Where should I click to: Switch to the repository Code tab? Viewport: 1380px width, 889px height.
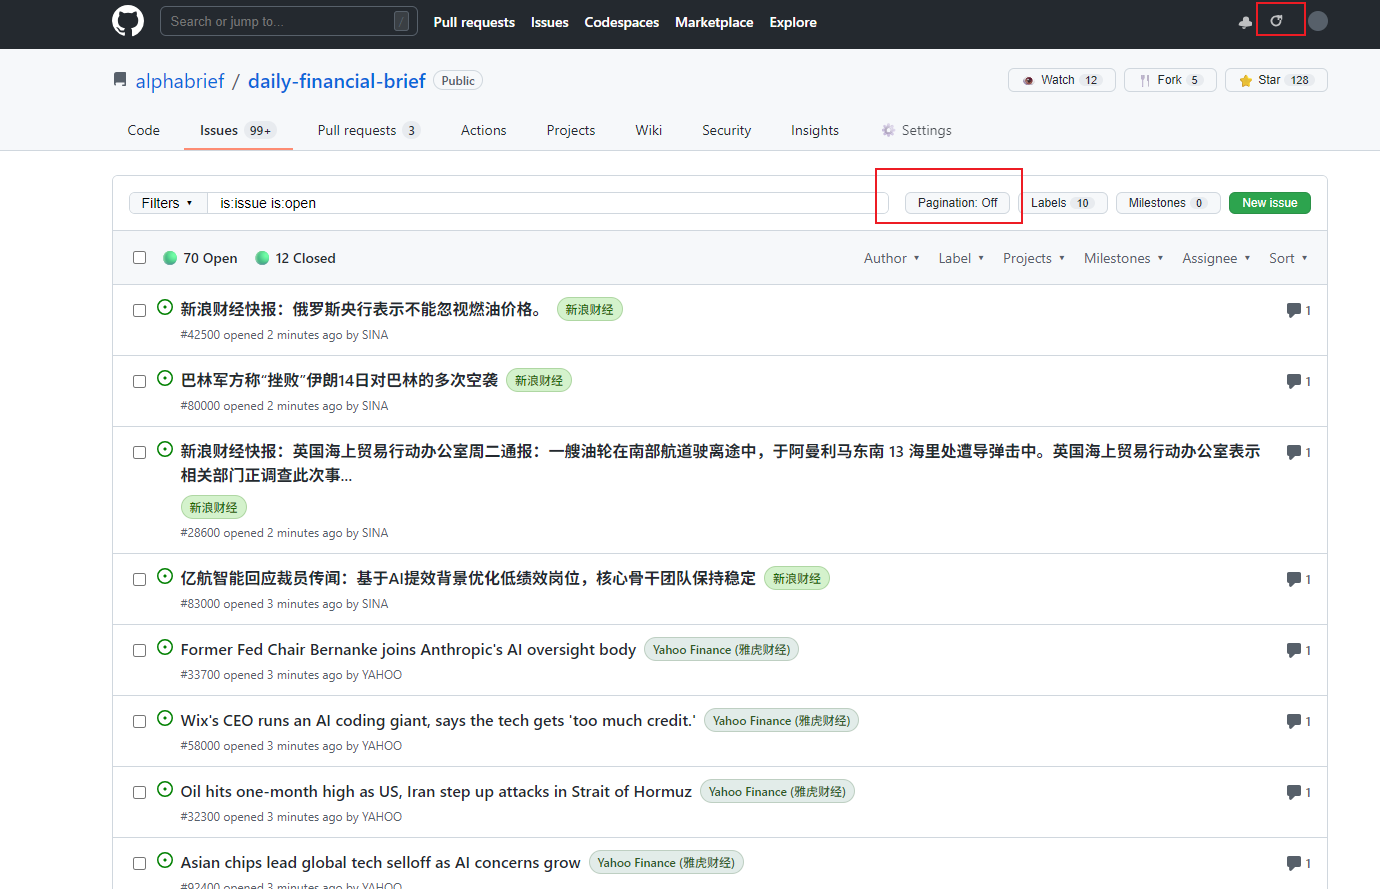pos(144,130)
